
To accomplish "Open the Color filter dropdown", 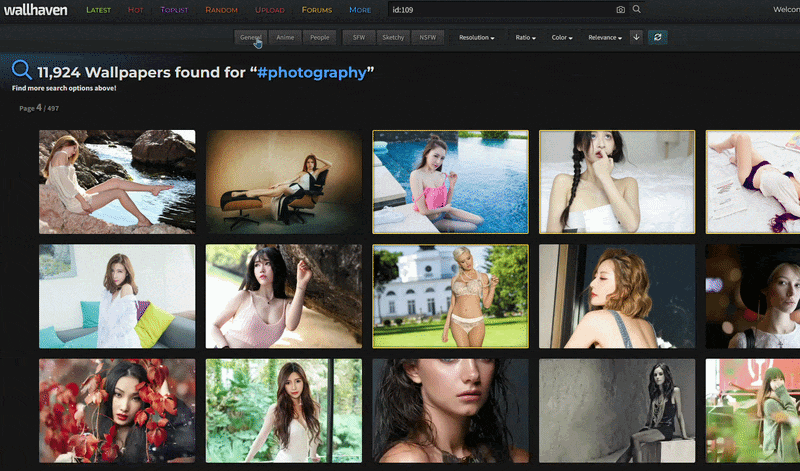I will point(562,37).
